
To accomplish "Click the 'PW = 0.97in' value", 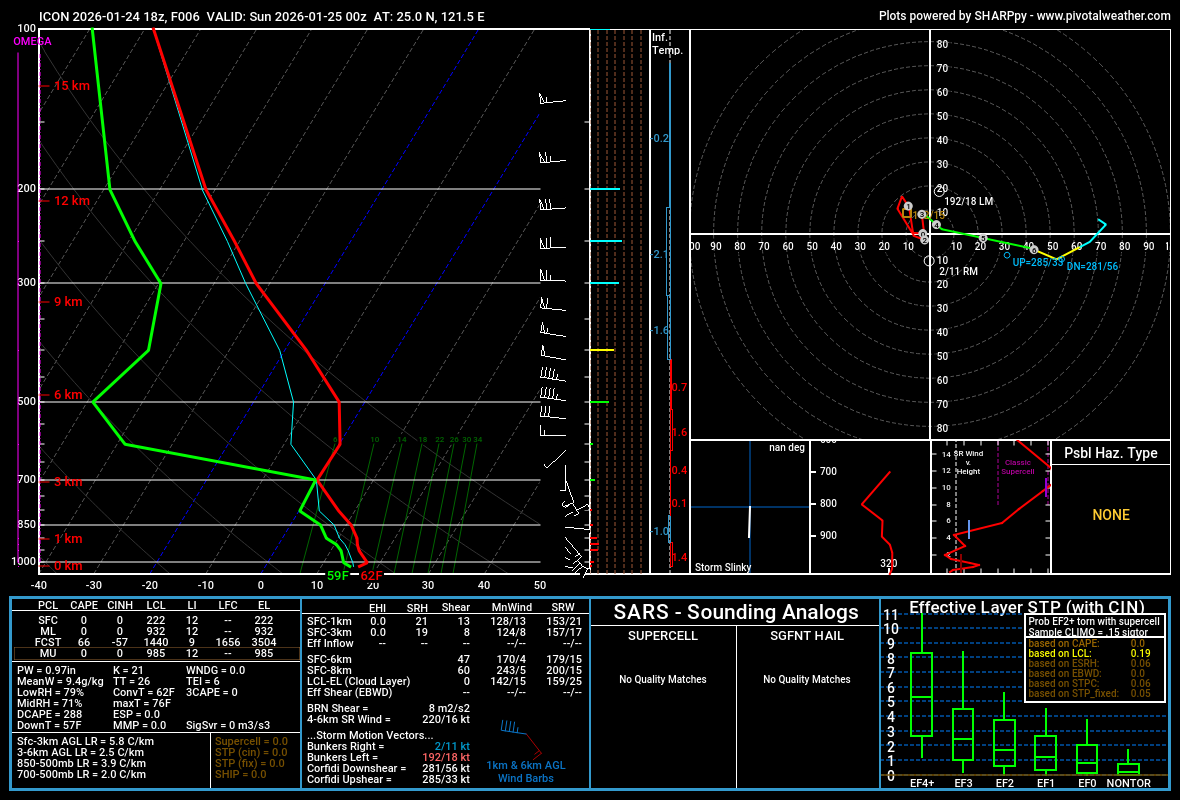I will tap(47, 671).
